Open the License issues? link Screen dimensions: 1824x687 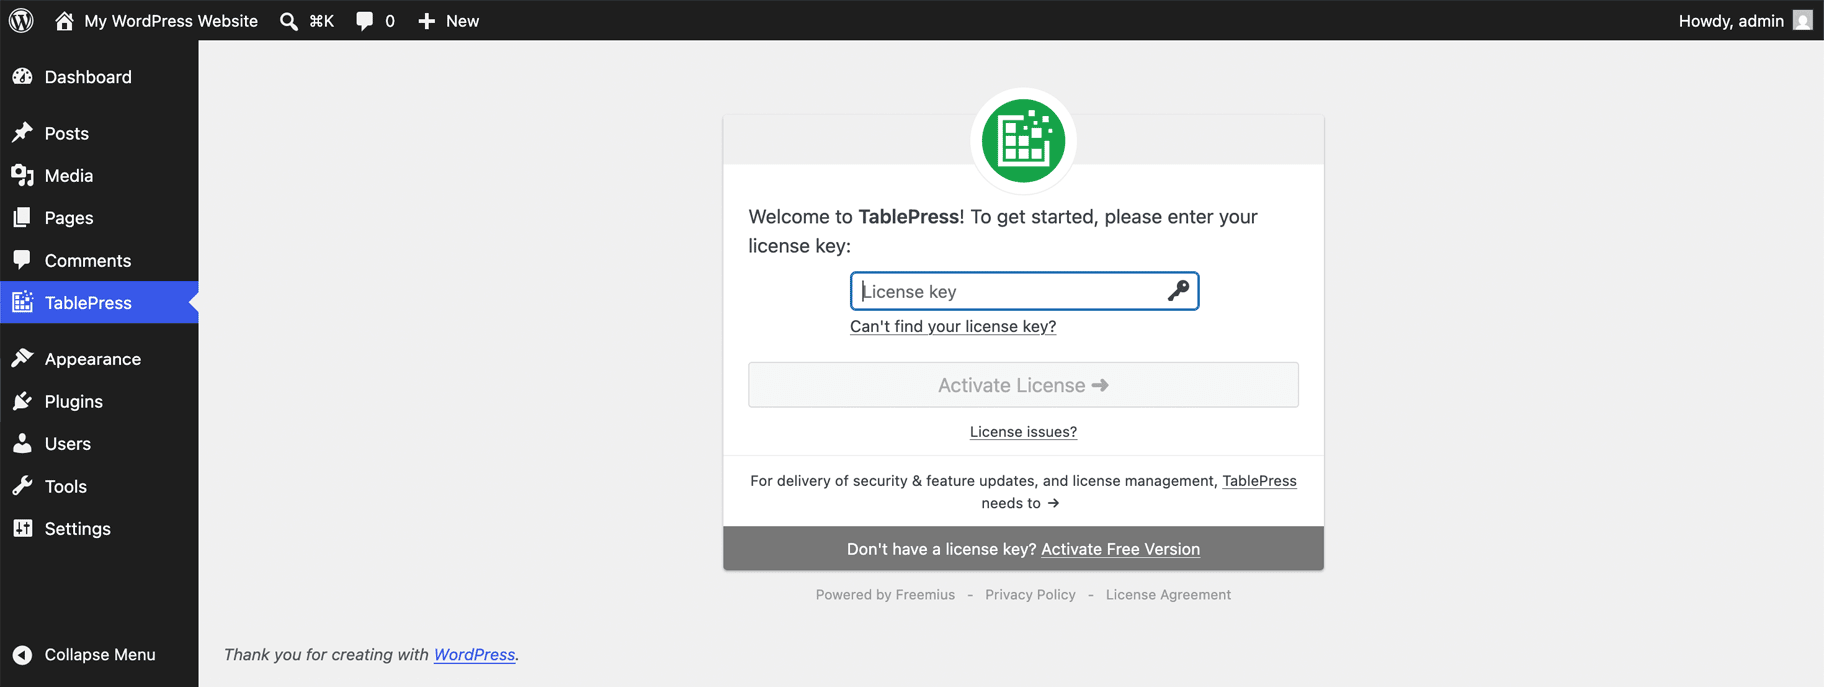click(x=1023, y=432)
